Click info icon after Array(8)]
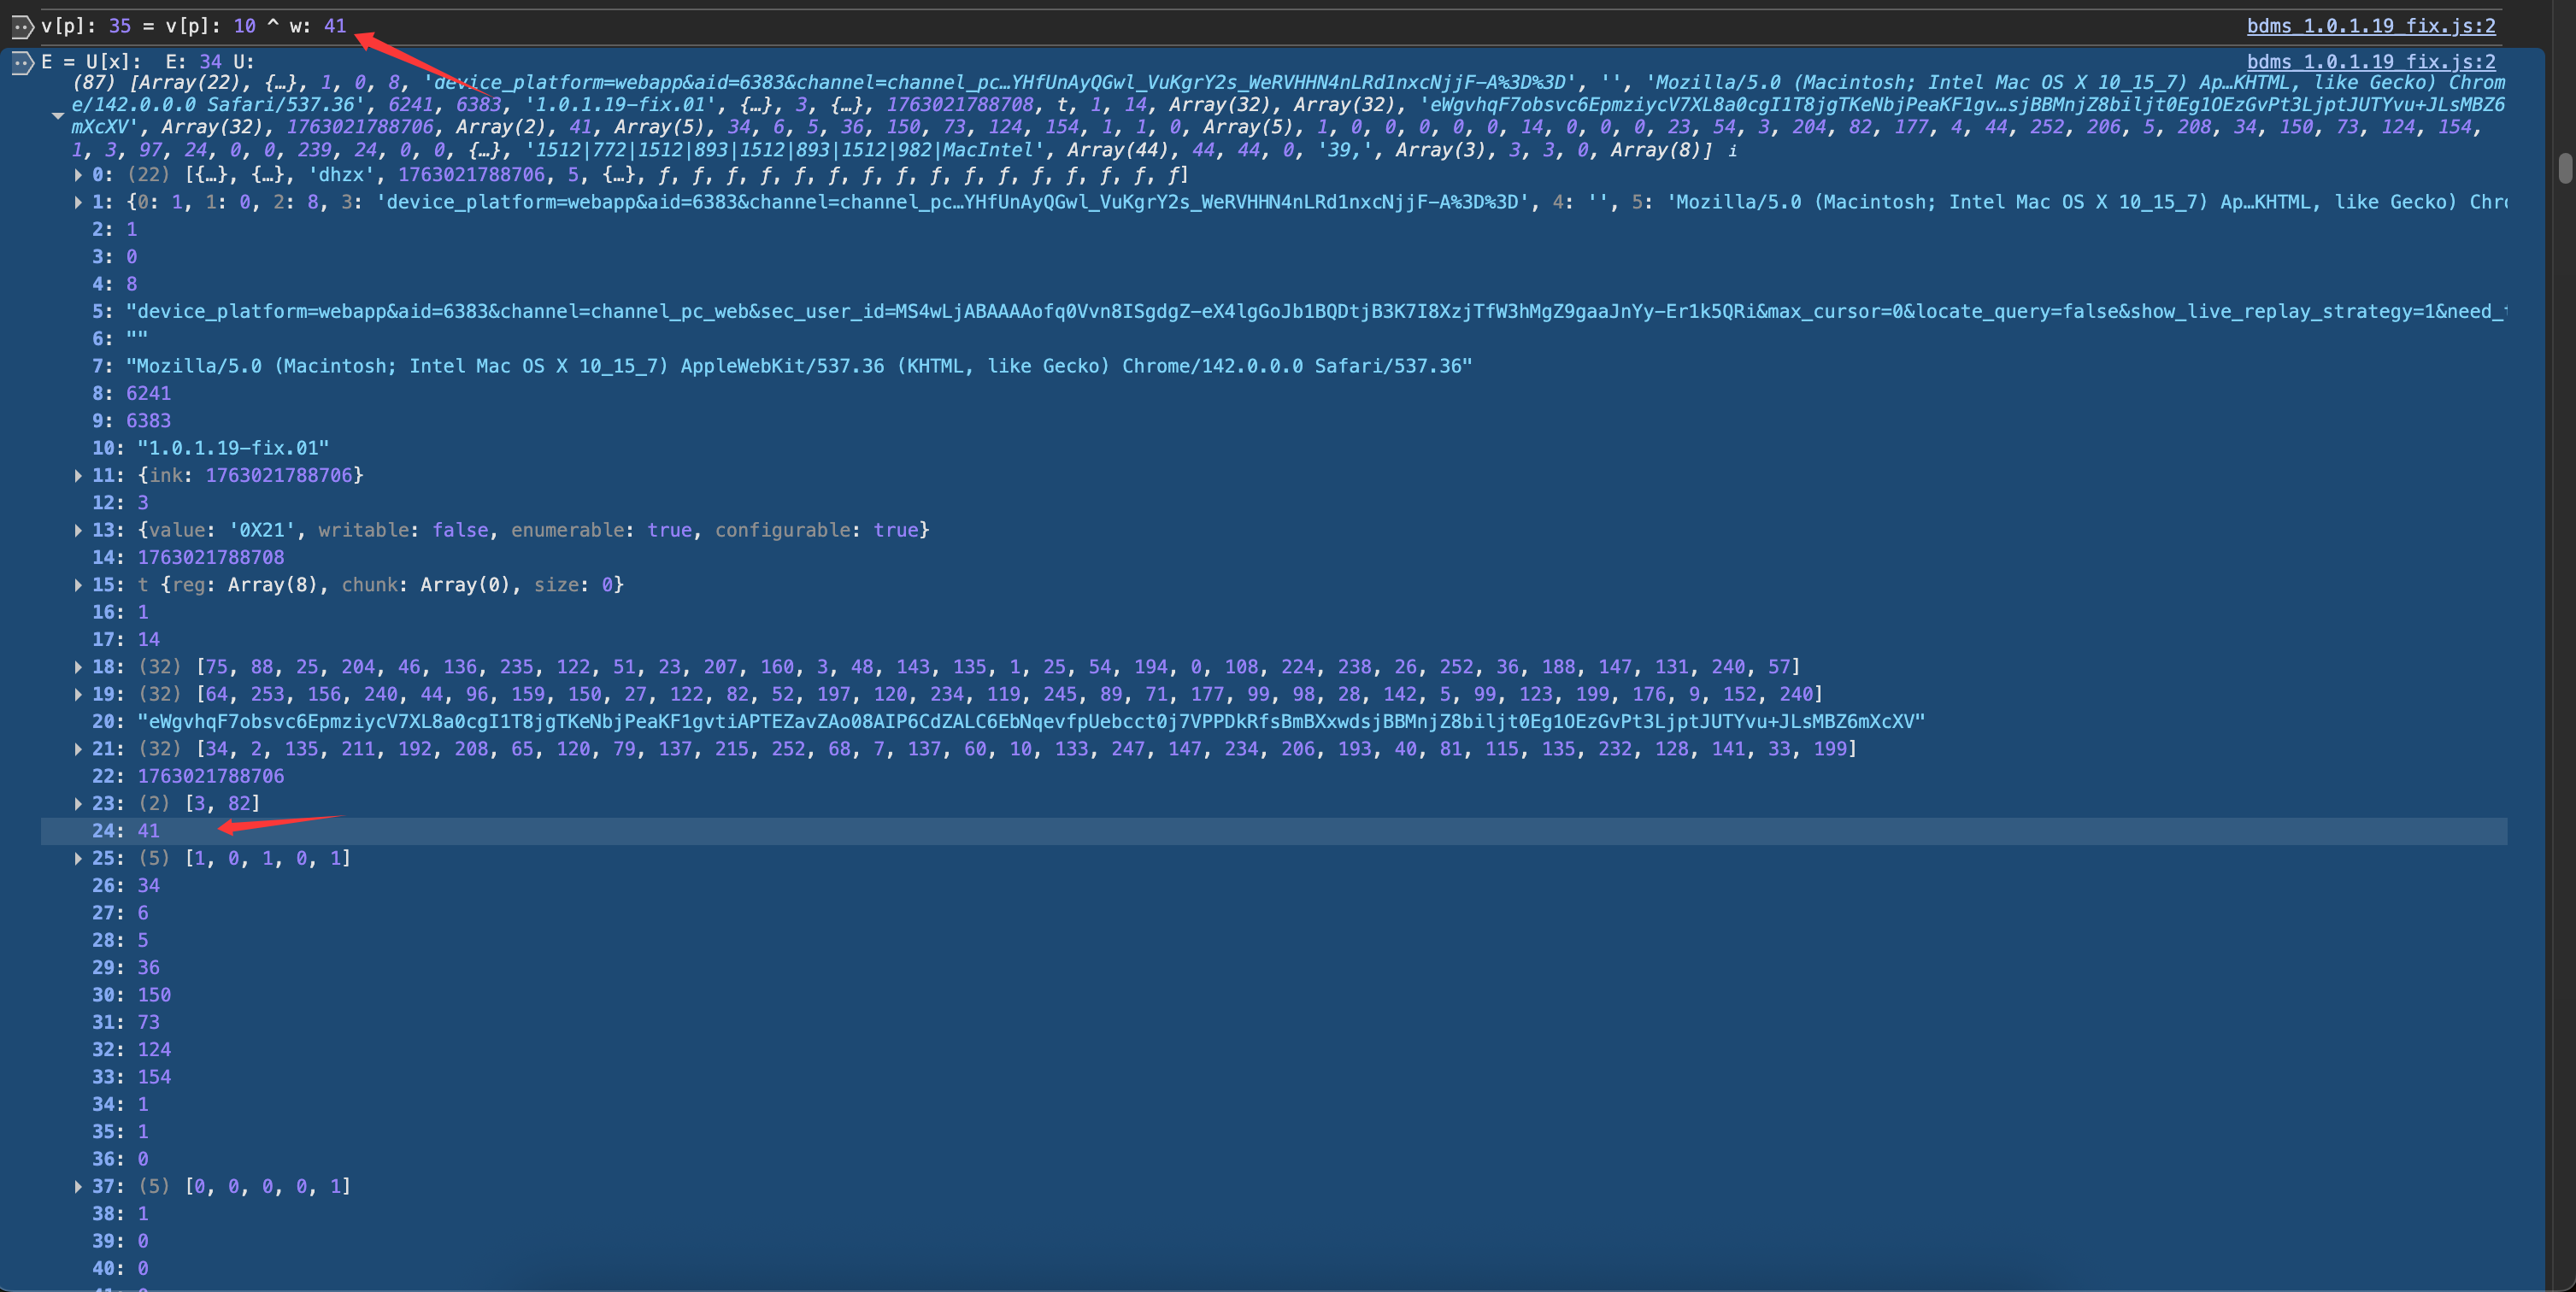This screenshot has width=2576, height=1292. 1732,151
